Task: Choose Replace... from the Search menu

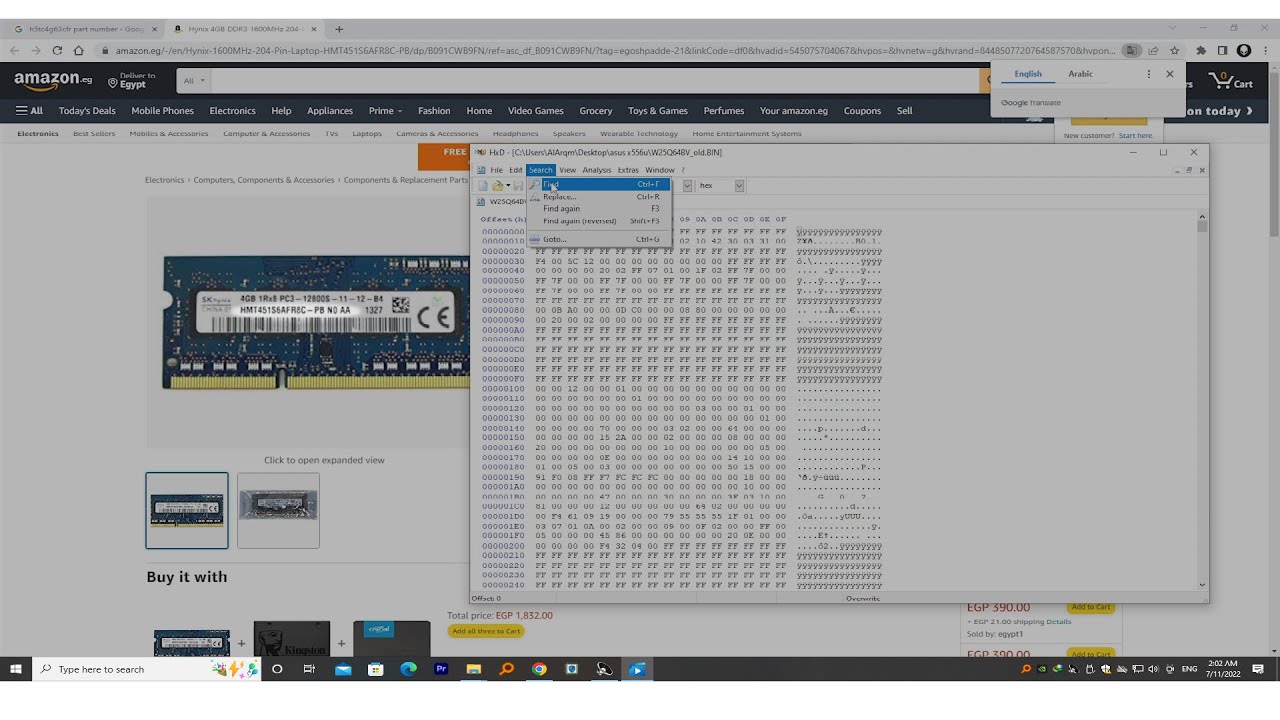Action: tap(598, 197)
